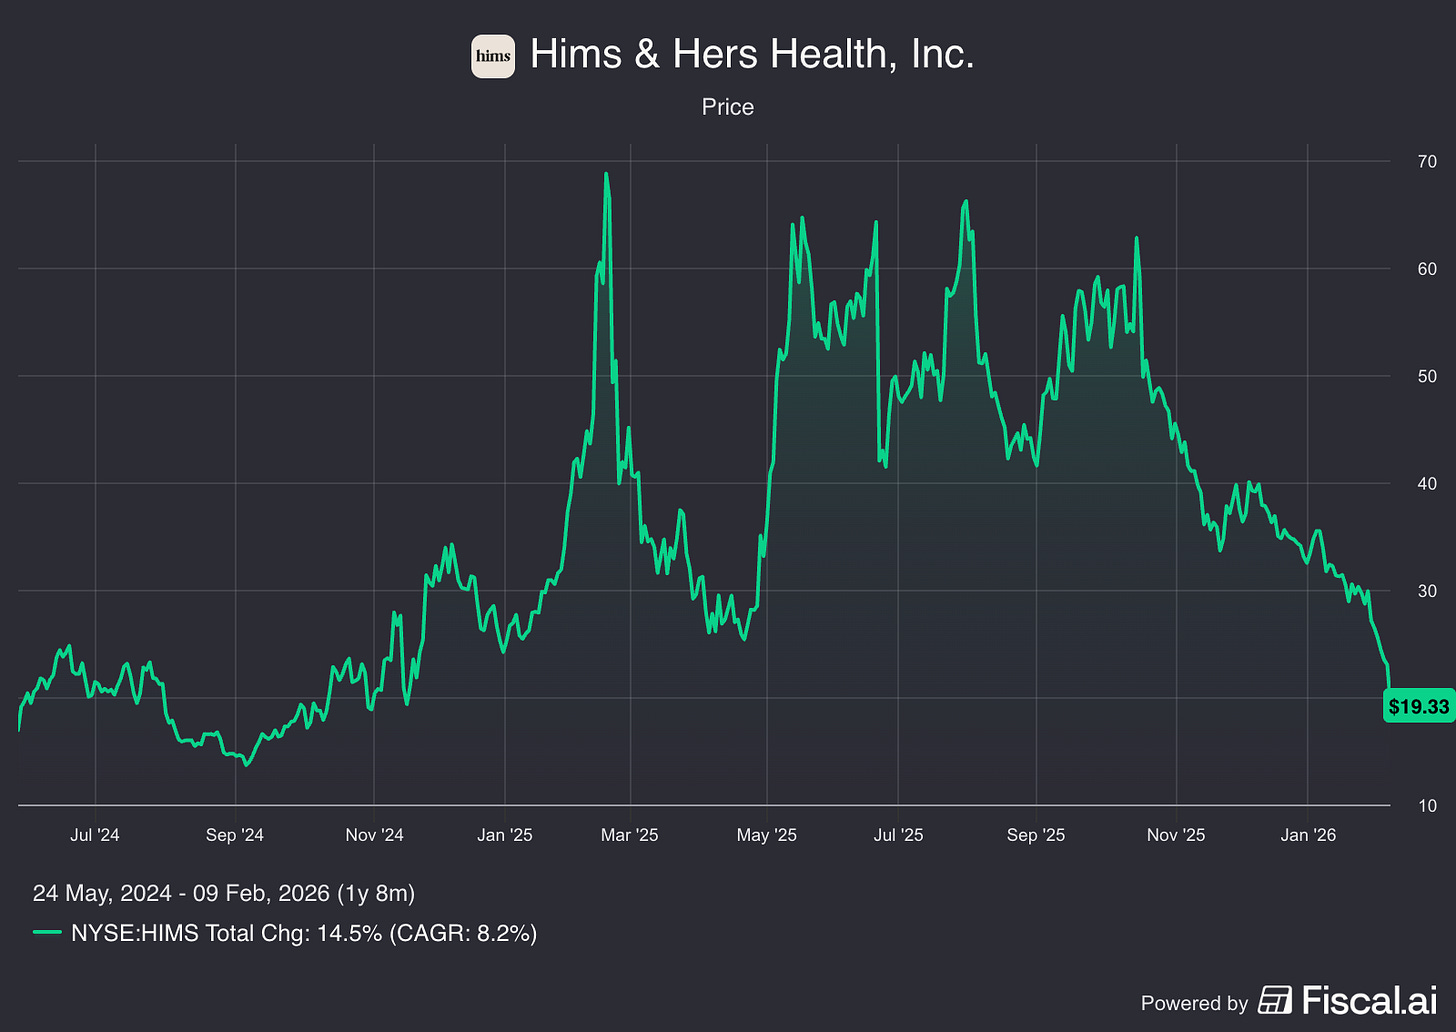Click the 'Sep '24' x-axis label
Screen dimensions: 1456x1032
tap(235, 835)
